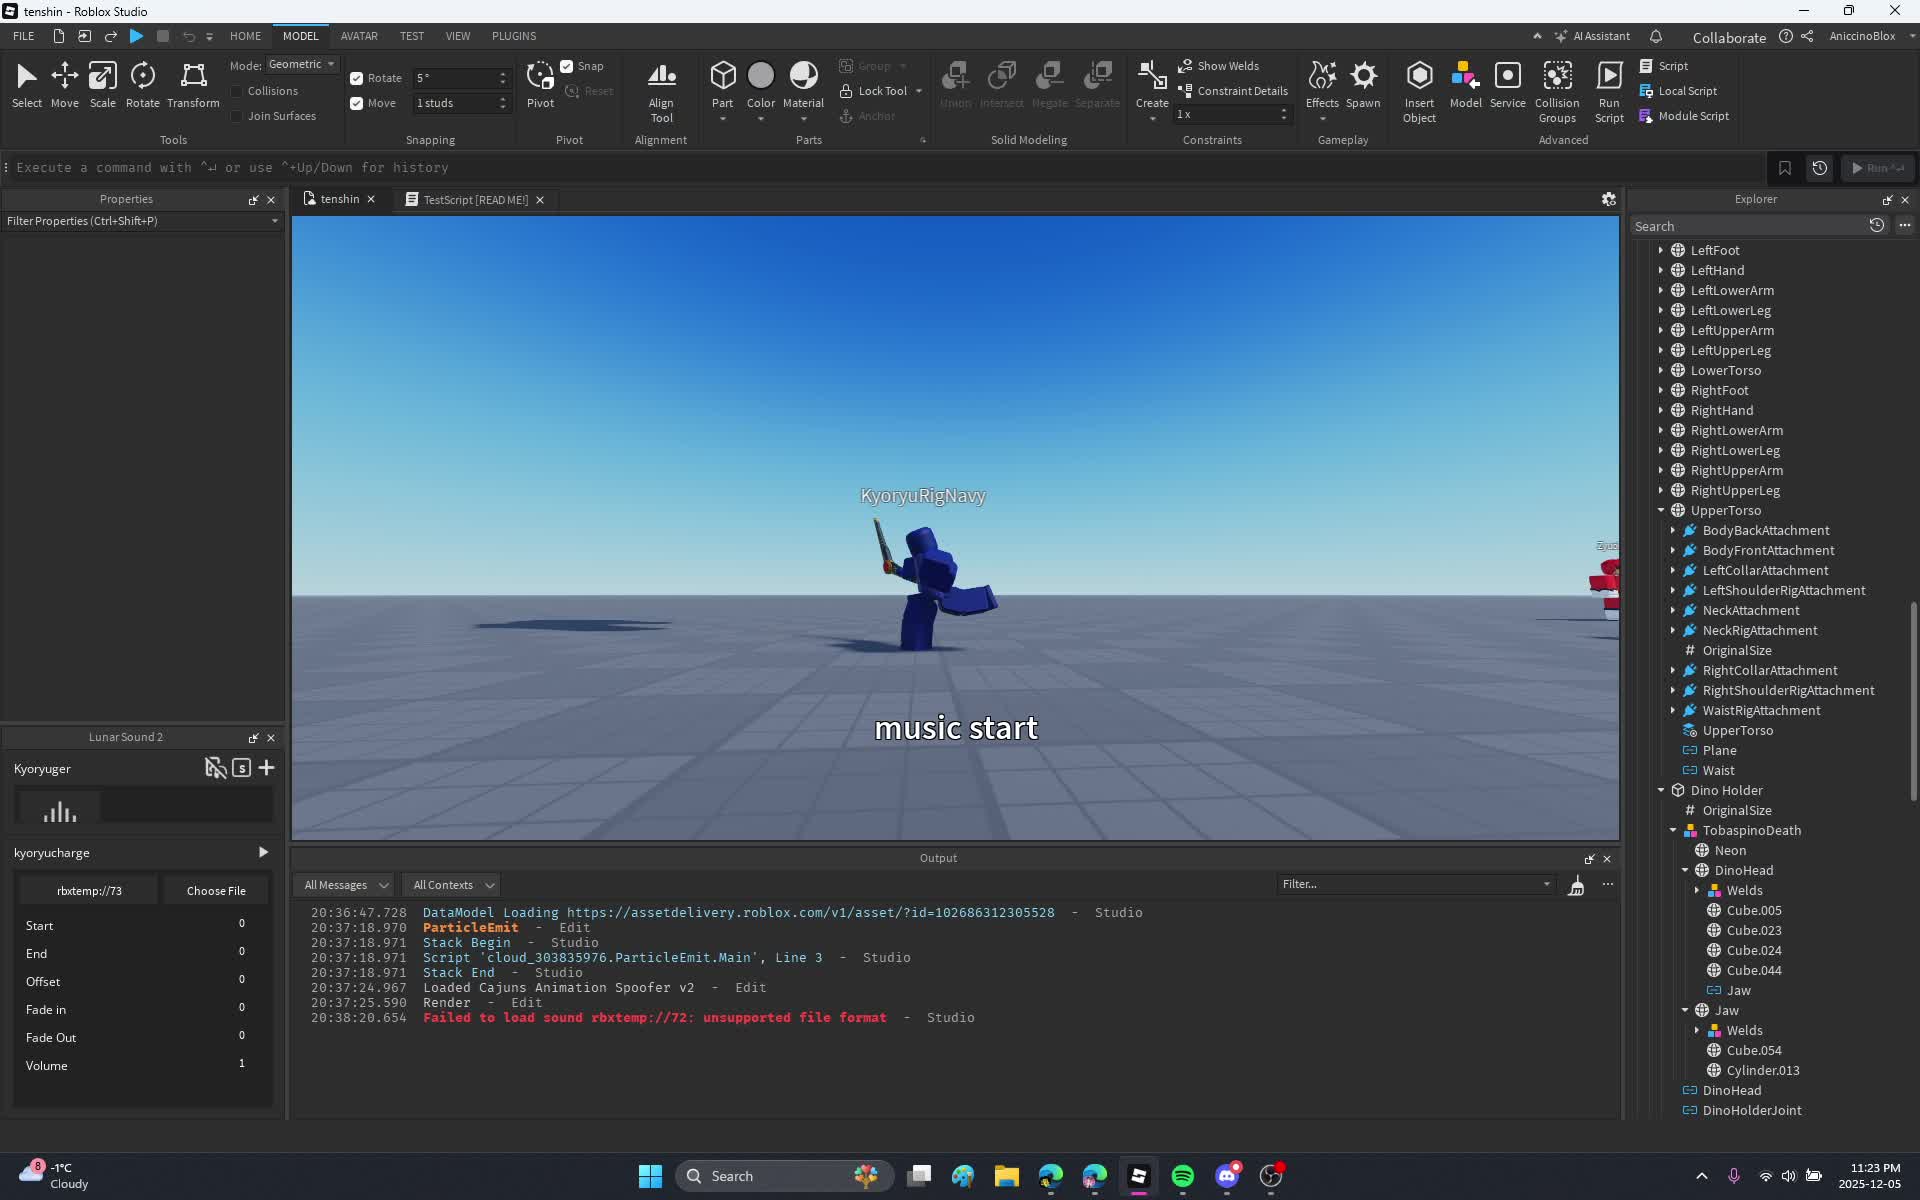Toggle the Move snapping checkbox
Screen dimensions: 1920x1200
356,103
